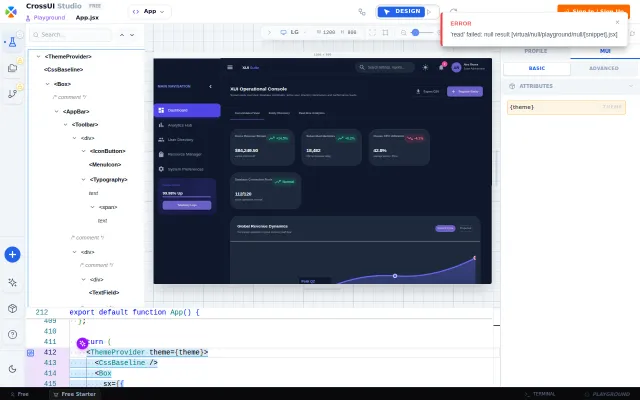Select the CssBaseline tree node
The image size is (640, 400).
pos(63,70)
